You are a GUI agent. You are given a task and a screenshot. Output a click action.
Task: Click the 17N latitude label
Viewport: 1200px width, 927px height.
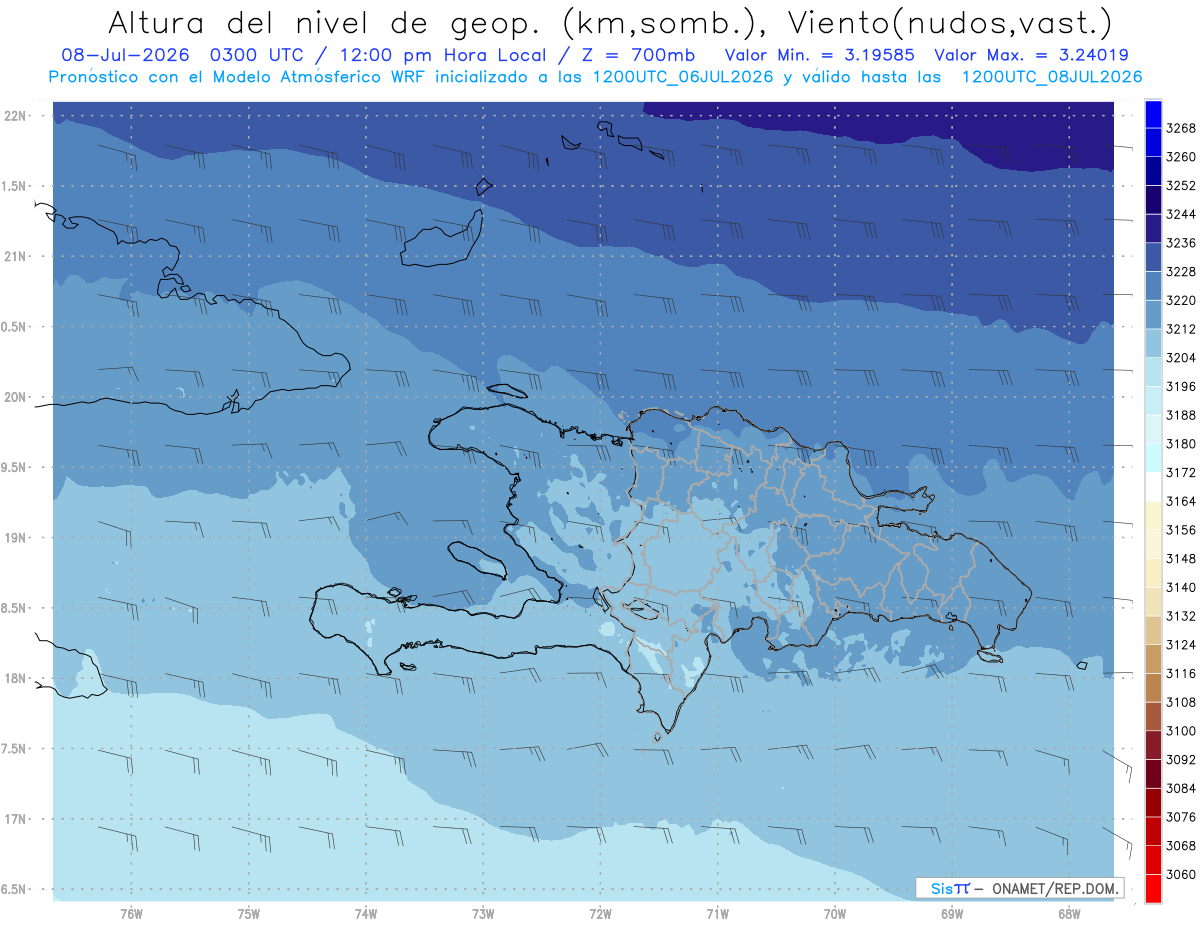15,819
